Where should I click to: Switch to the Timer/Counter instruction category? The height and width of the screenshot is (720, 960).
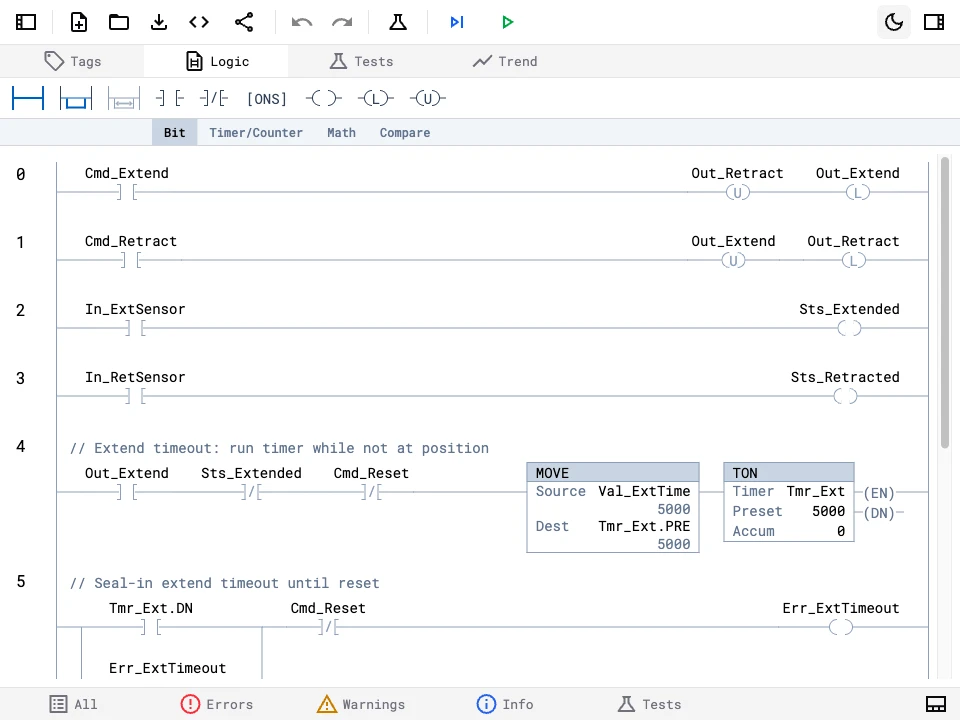(x=255, y=132)
